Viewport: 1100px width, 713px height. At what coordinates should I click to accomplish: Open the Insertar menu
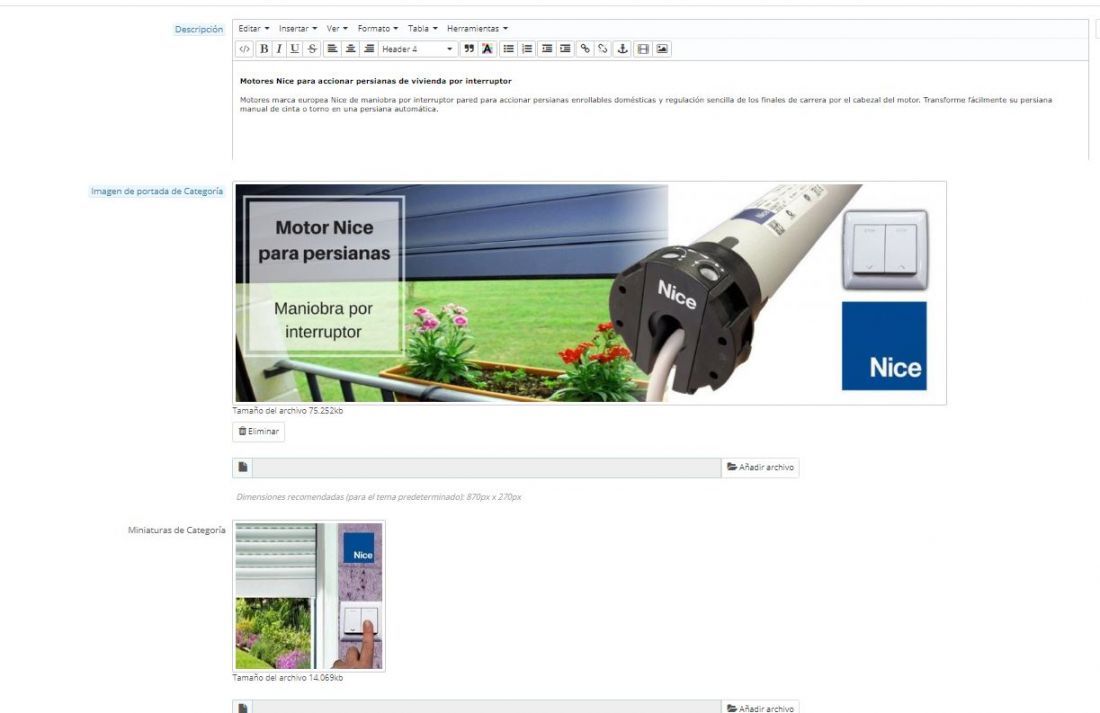click(x=297, y=29)
